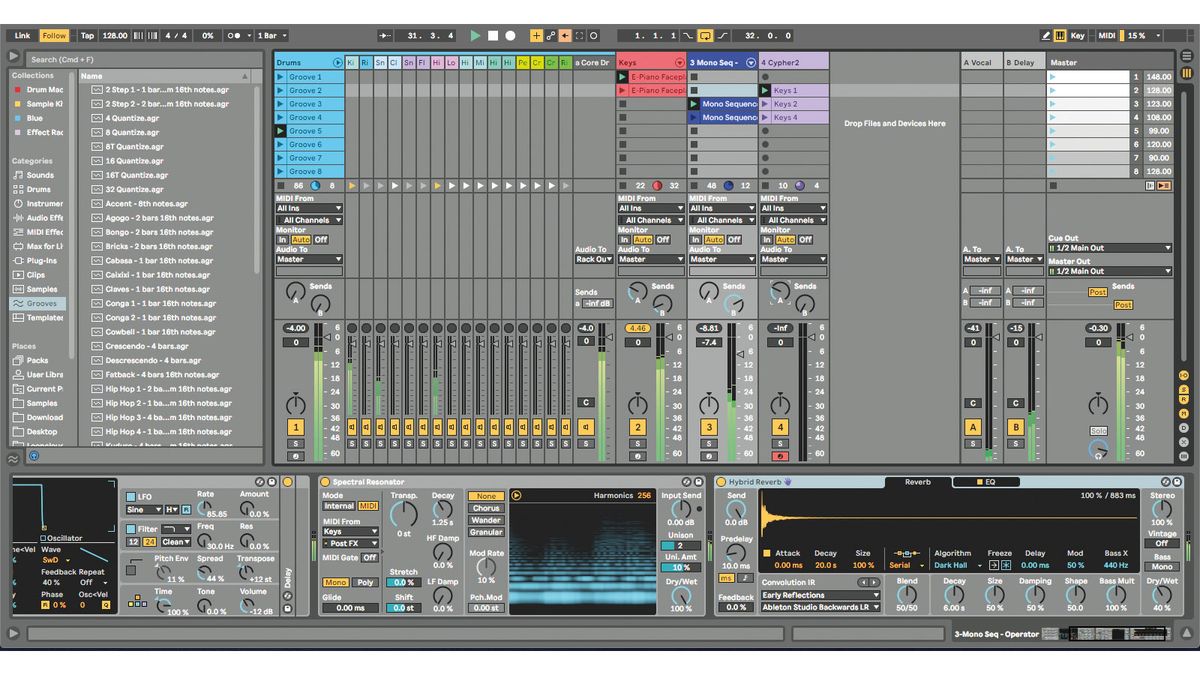
Task: Click the Spectral Resonator device activator circle
Action: pyautogui.click(x=326, y=481)
